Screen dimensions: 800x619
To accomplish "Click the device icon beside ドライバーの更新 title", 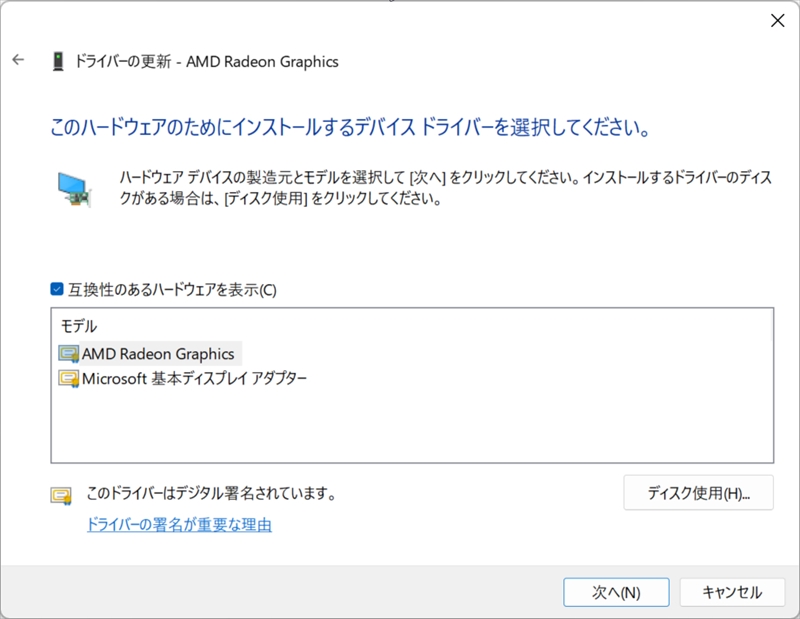I will pyautogui.click(x=58, y=61).
